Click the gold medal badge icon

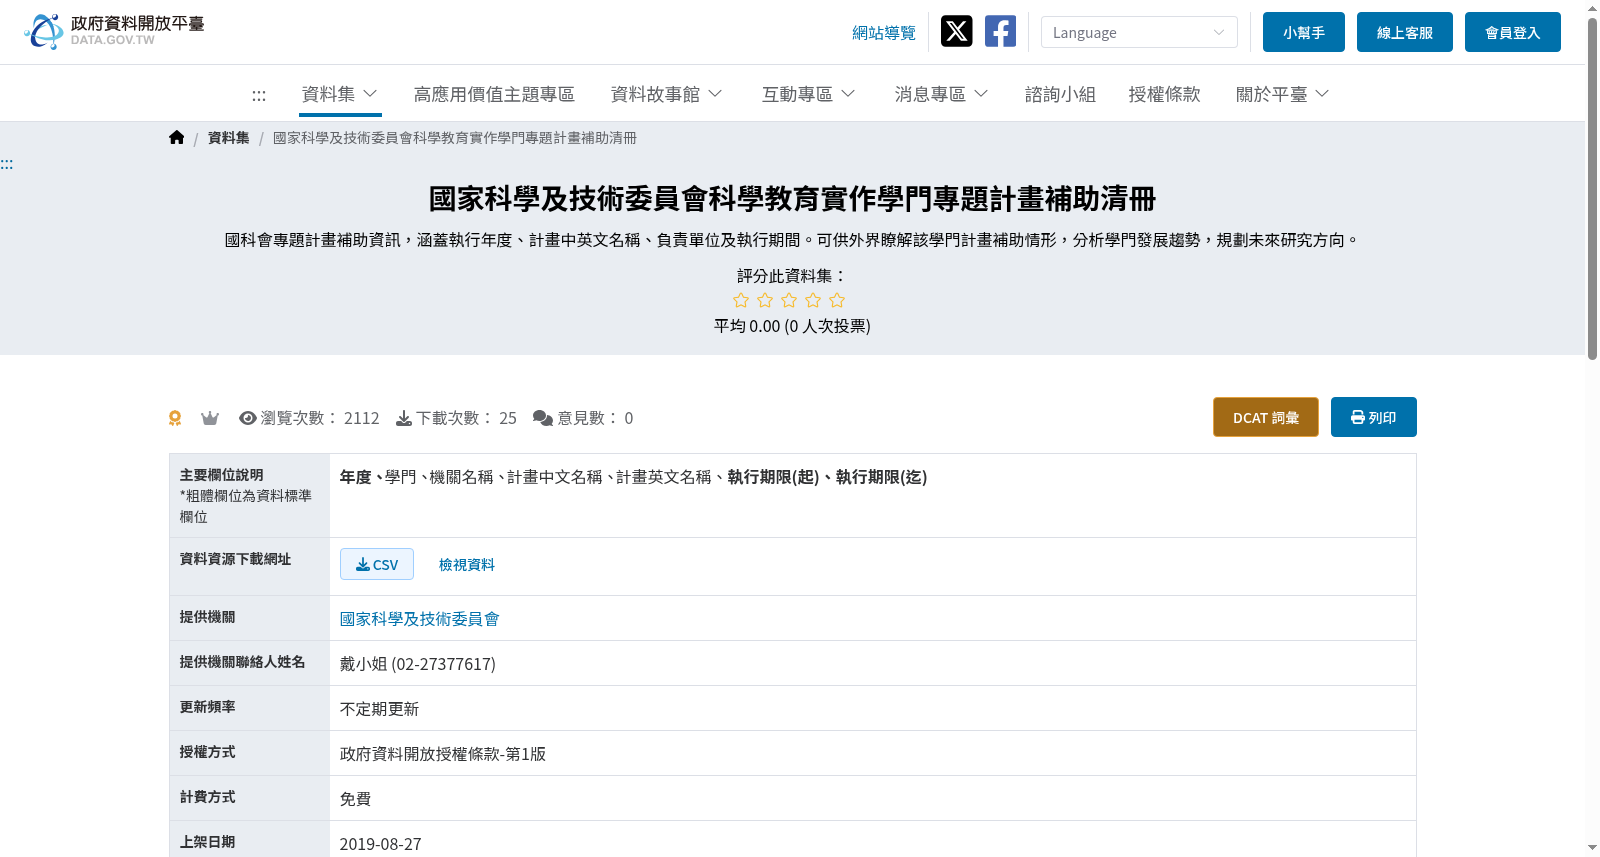[175, 418]
